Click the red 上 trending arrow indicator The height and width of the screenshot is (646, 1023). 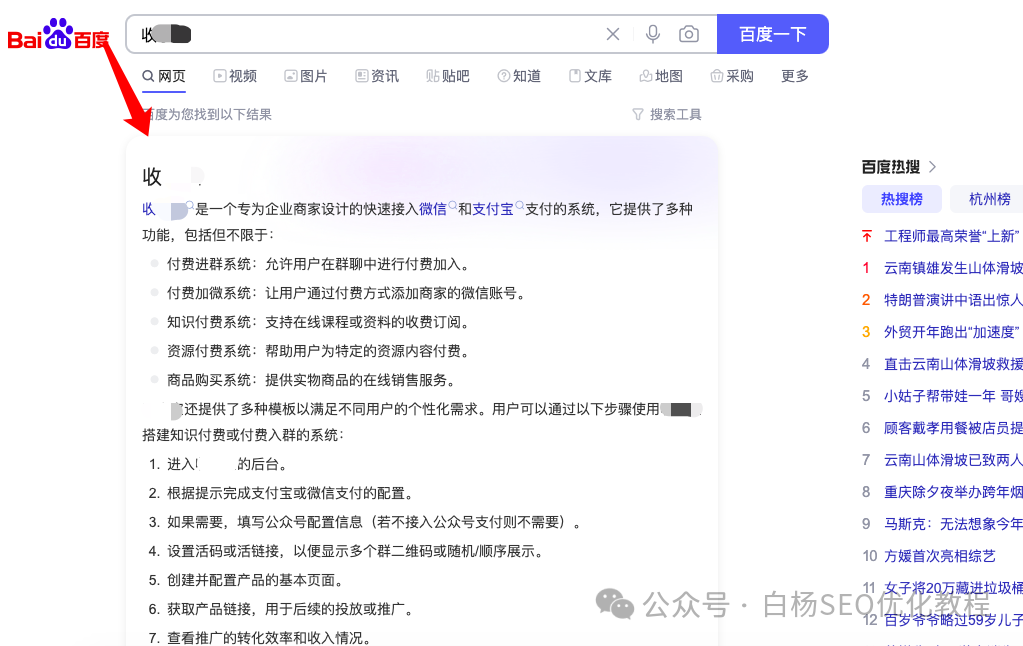pos(865,236)
